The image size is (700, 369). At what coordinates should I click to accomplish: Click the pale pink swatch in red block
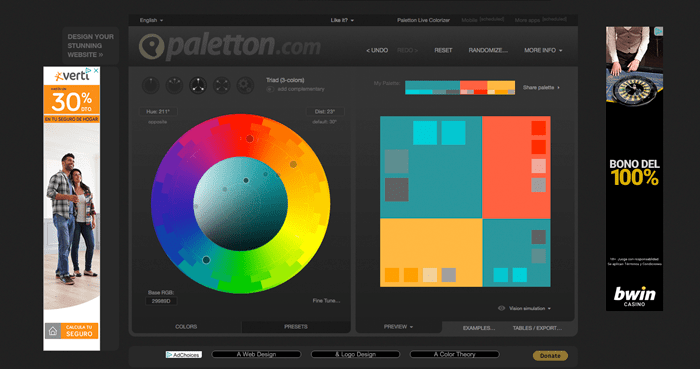point(538,166)
